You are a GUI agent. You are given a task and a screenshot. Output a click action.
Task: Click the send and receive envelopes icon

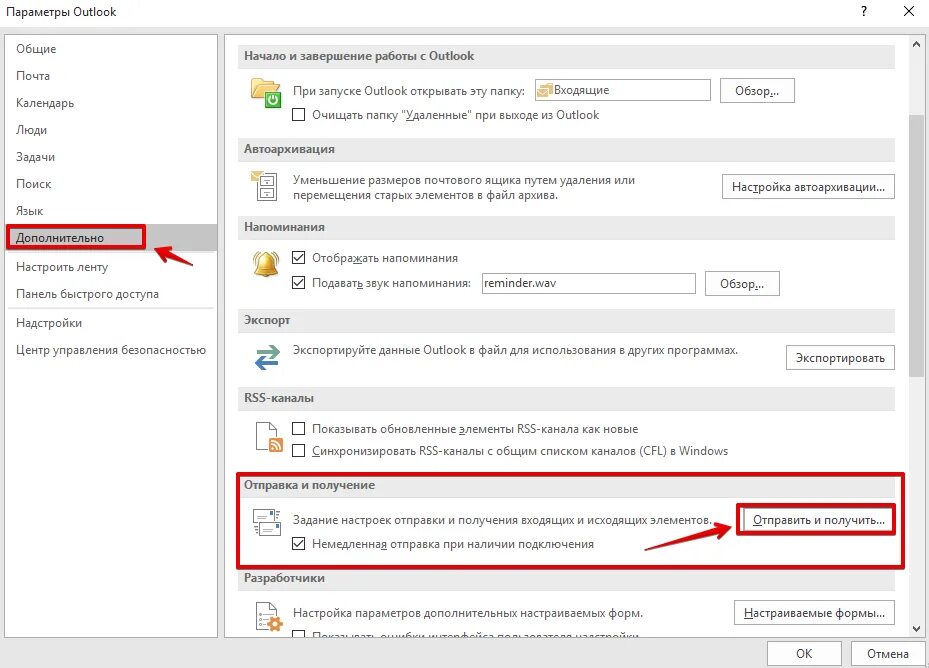pos(267,522)
